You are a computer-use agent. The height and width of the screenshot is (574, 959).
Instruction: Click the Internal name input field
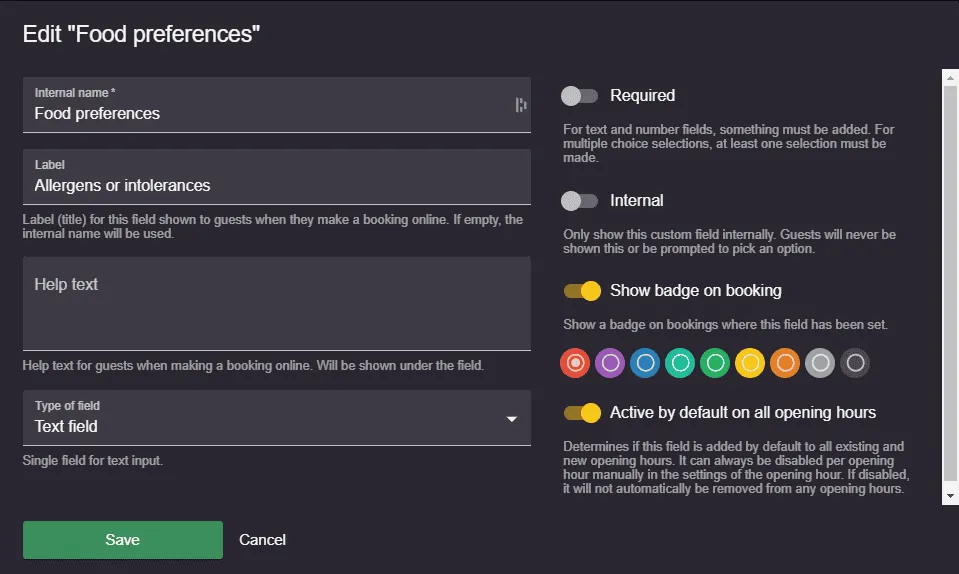pos(276,105)
